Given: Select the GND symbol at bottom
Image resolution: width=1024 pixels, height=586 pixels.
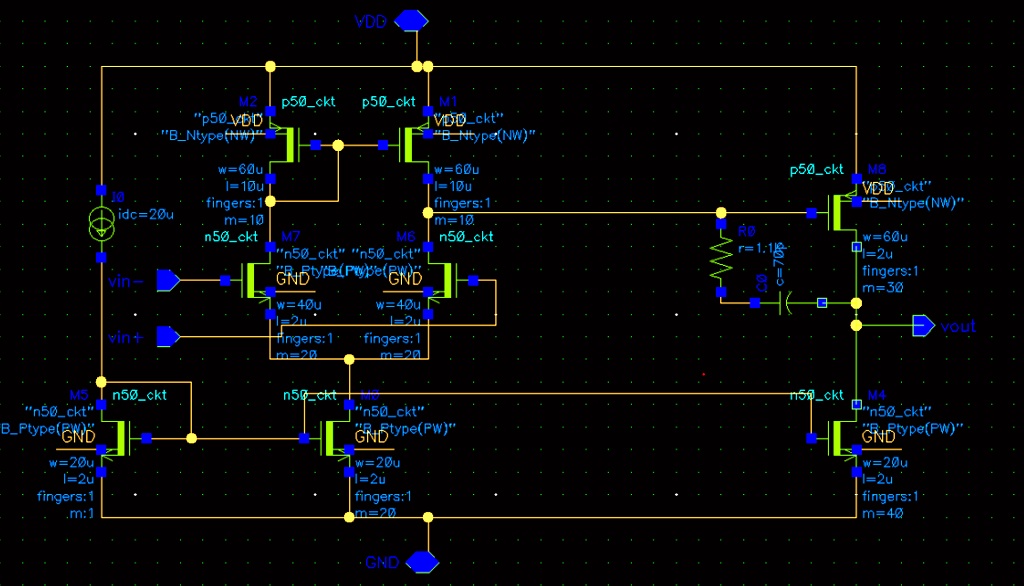Looking at the screenshot, I should (420, 561).
